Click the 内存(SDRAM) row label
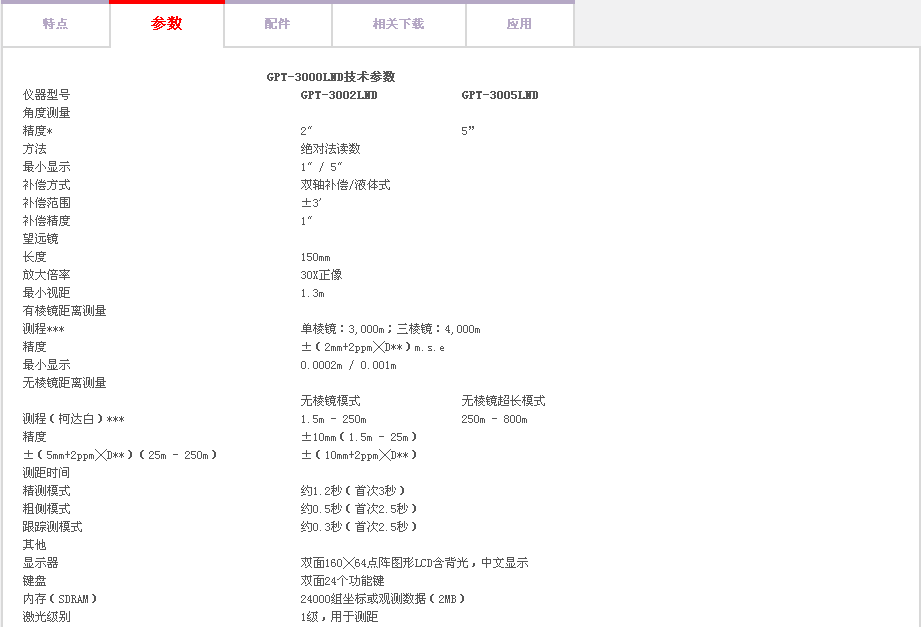The height and width of the screenshot is (627, 921). point(60,599)
